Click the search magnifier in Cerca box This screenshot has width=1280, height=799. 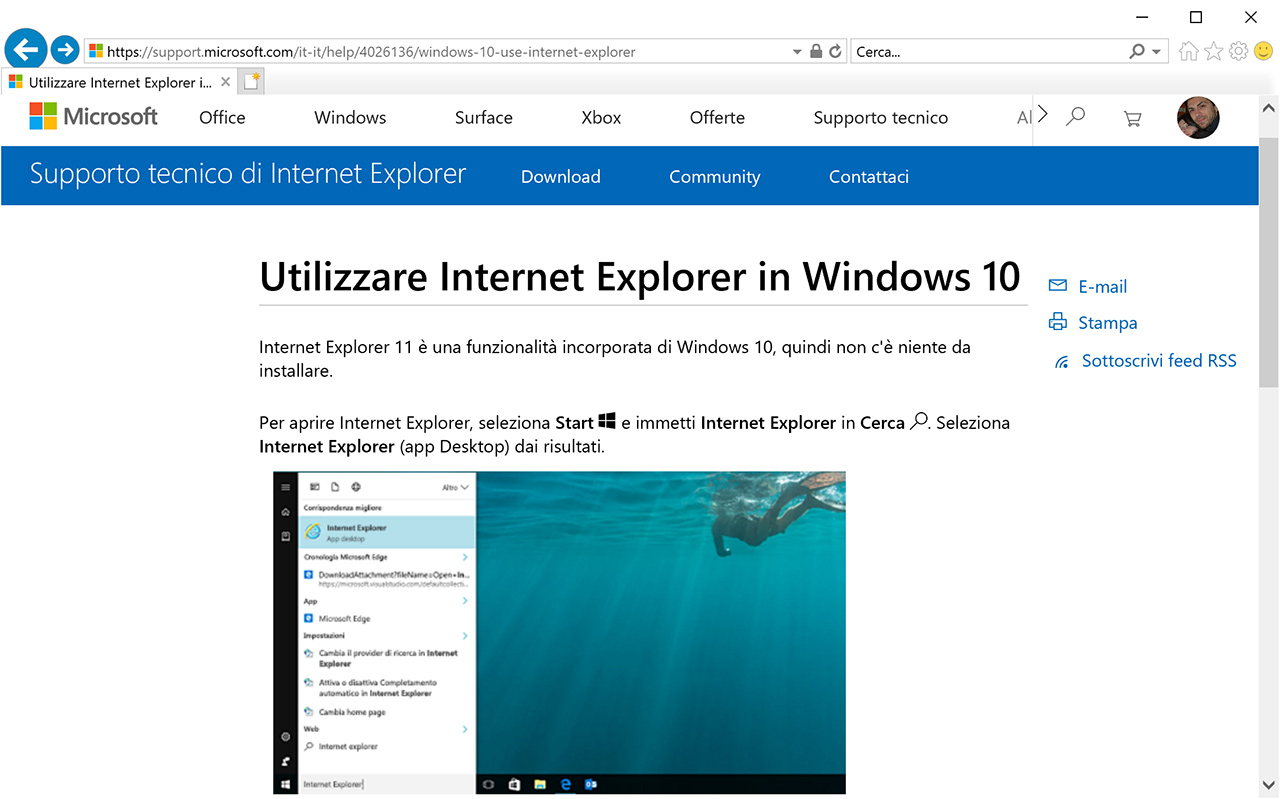point(1137,51)
